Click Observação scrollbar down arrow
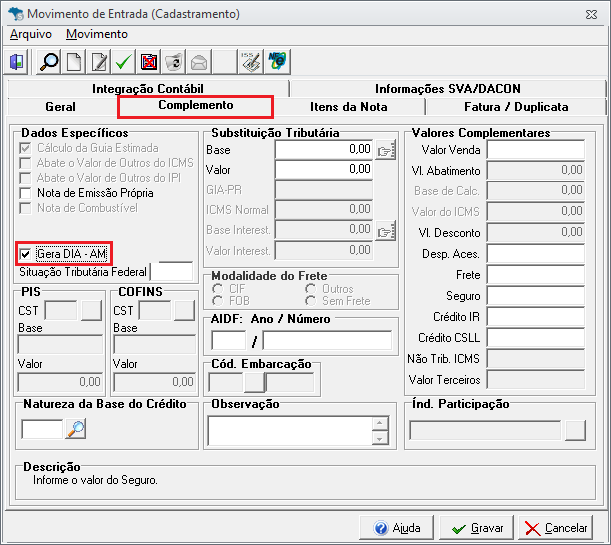Screen dimensions: 611x545 coord(380,439)
